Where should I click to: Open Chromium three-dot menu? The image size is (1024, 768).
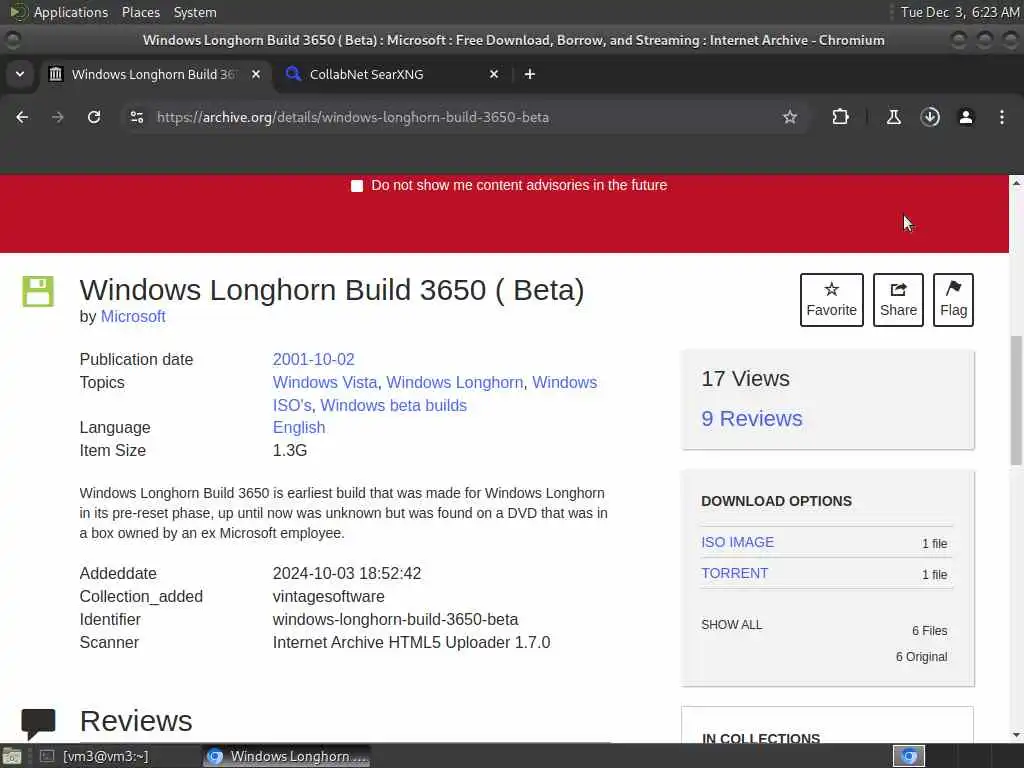click(1002, 117)
